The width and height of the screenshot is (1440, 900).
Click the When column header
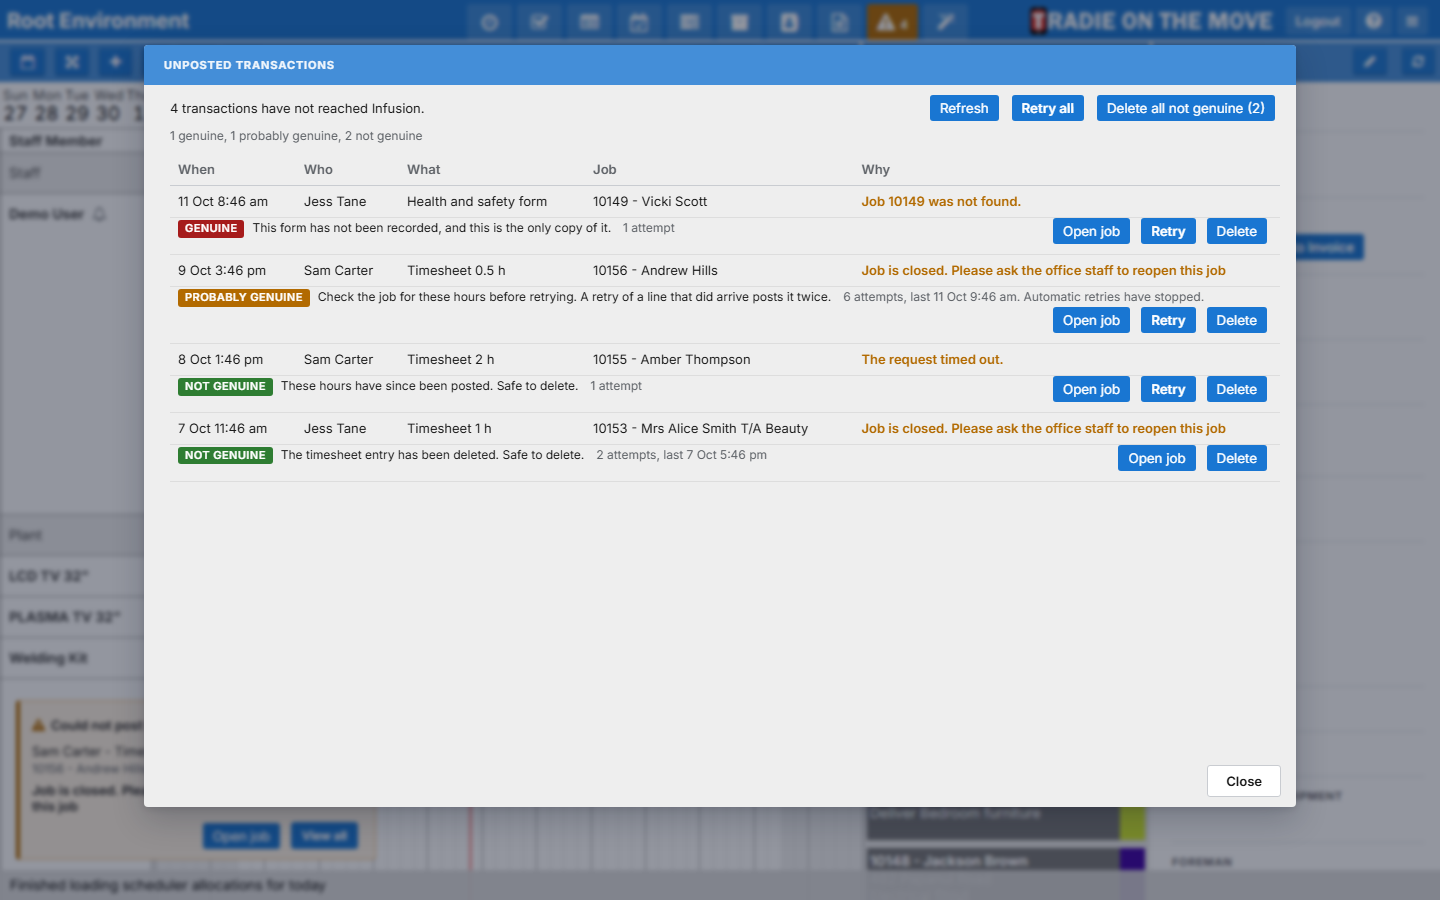[x=196, y=170]
